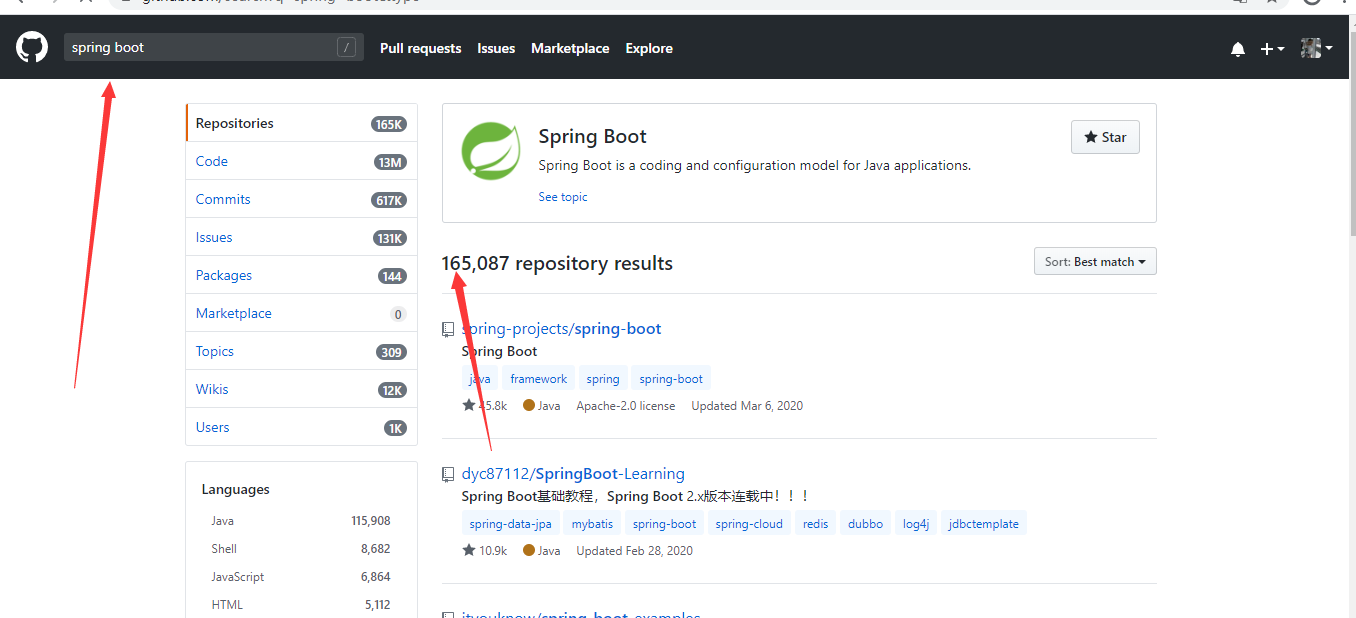
Task: Open Issues in top navigation
Action: coord(496,48)
